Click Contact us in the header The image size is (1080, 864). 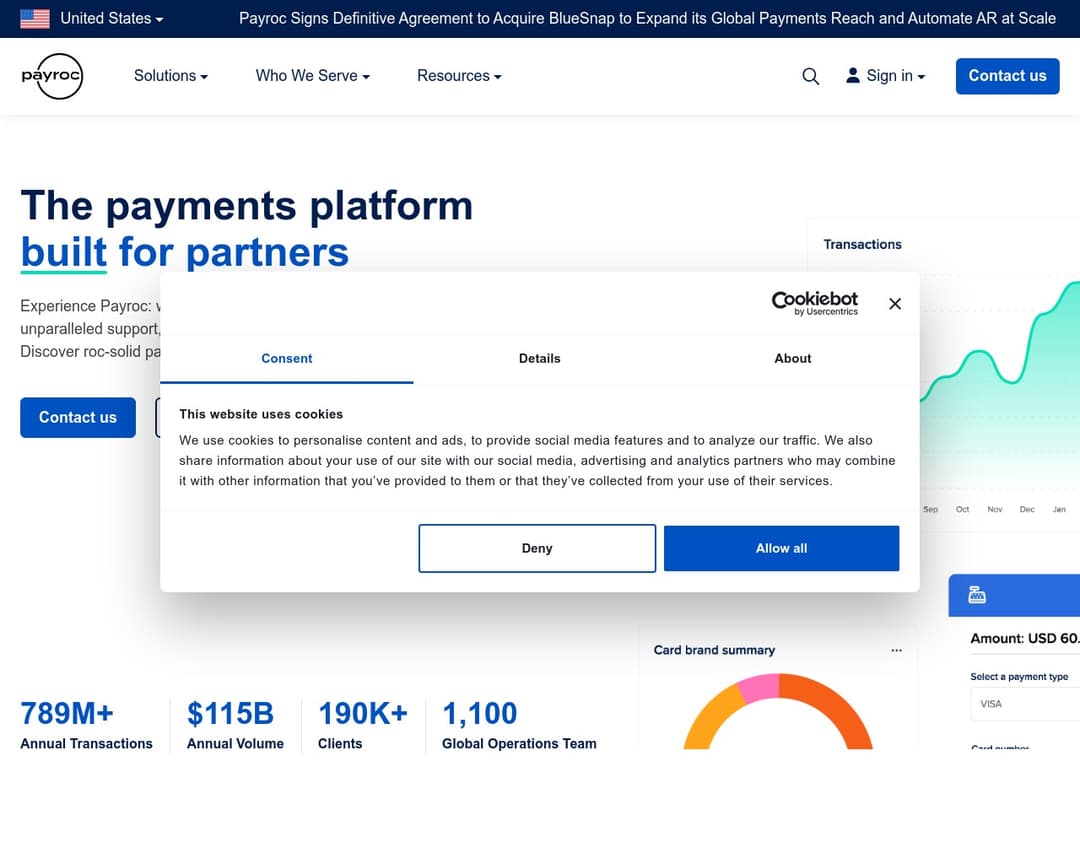point(1007,76)
